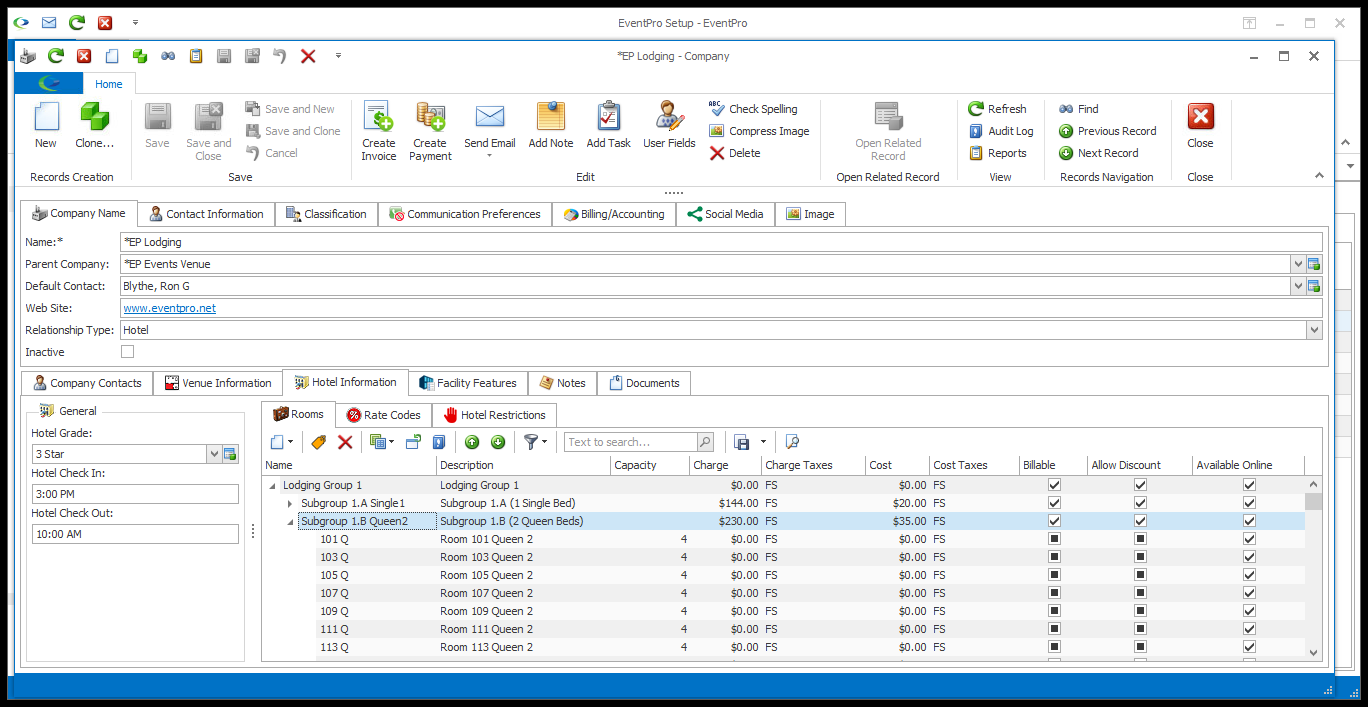Switch to the Rate Codes tab
The width and height of the screenshot is (1368, 707).
click(x=383, y=415)
